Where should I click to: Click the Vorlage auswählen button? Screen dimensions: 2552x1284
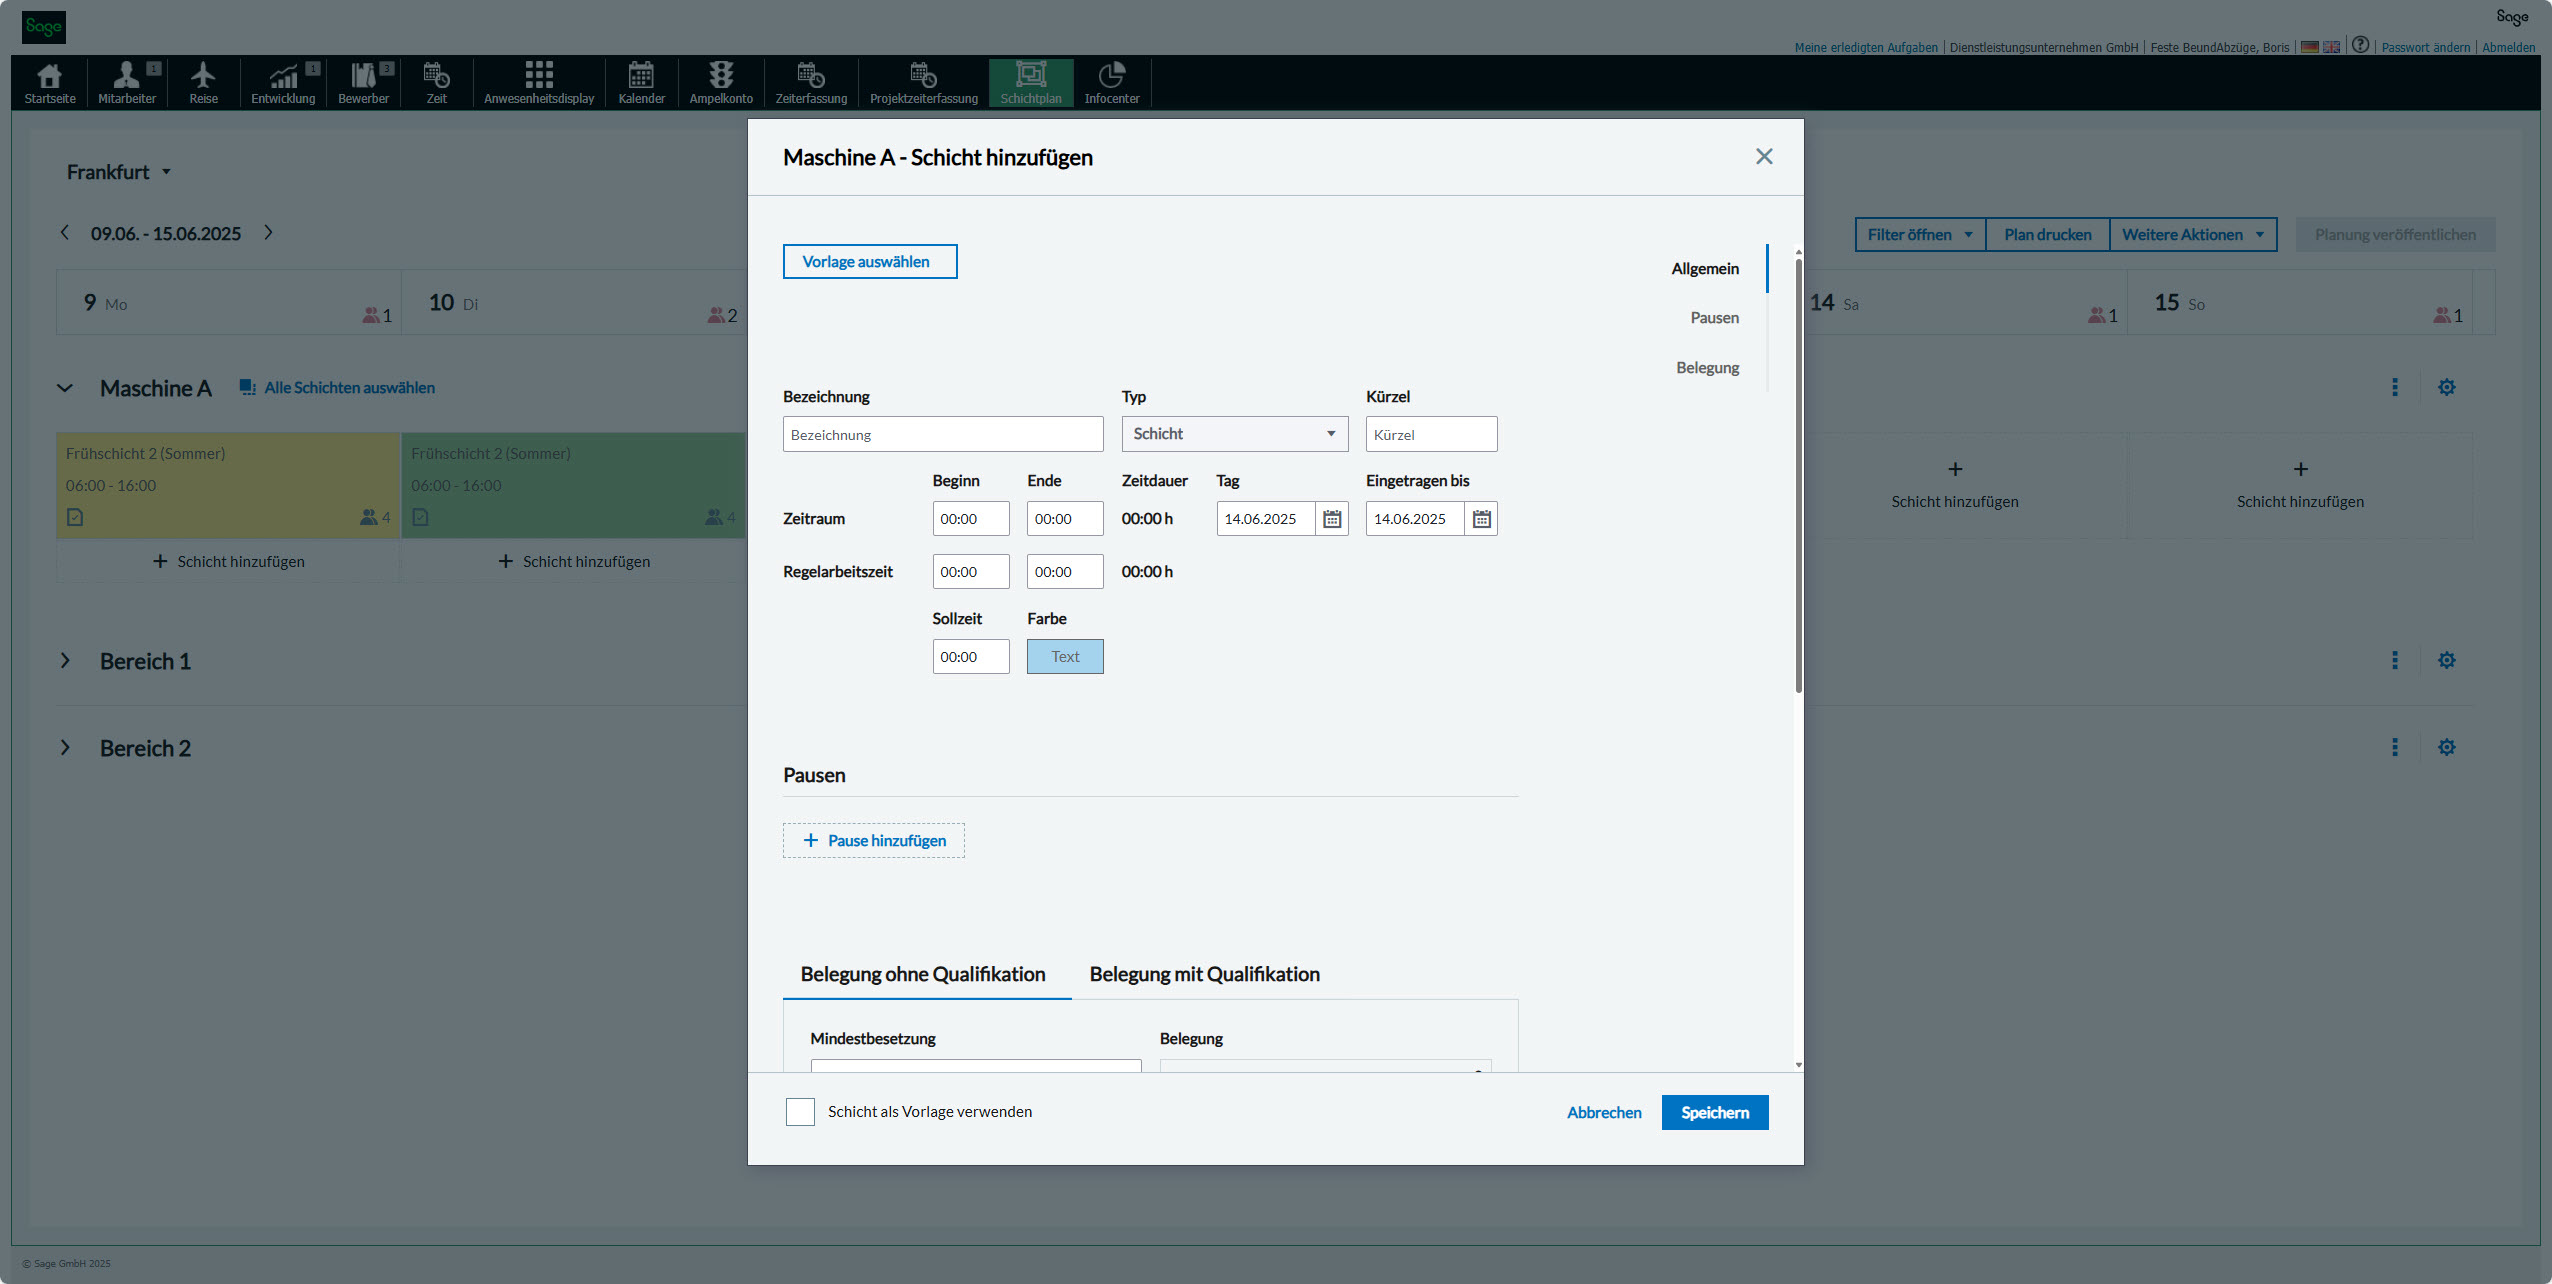pos(869,262)
